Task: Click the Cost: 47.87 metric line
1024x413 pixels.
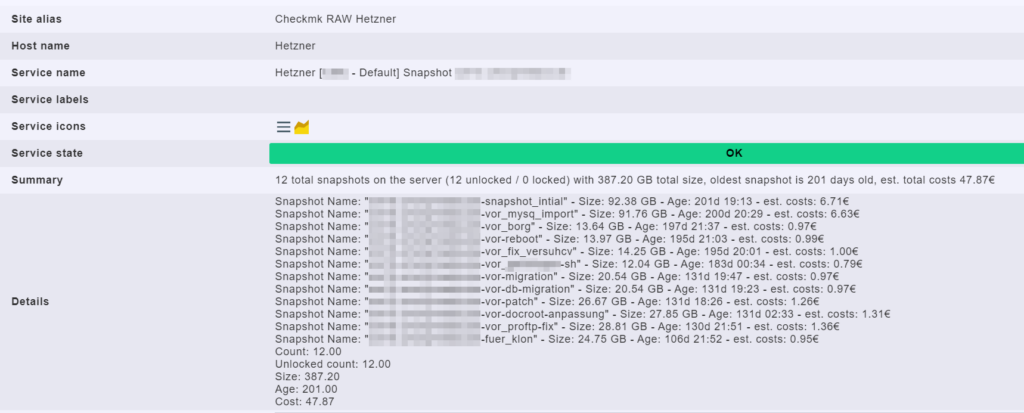Action: tap(305, 401)
